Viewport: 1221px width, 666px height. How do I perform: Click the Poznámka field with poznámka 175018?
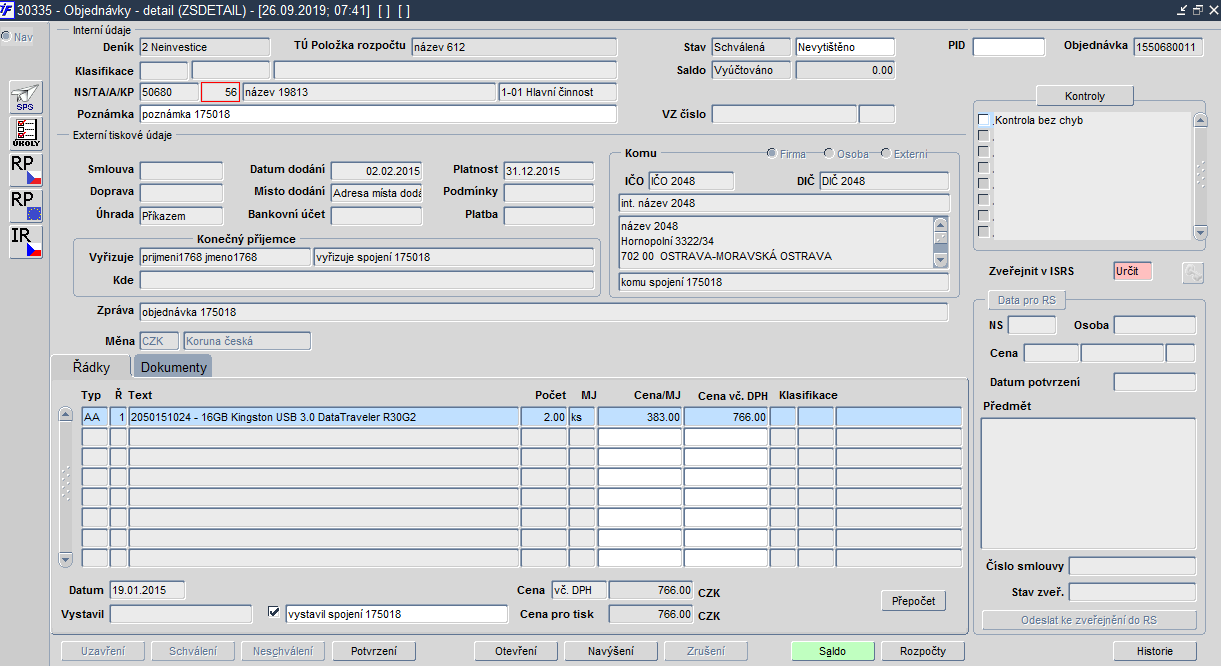click(378, 114)
